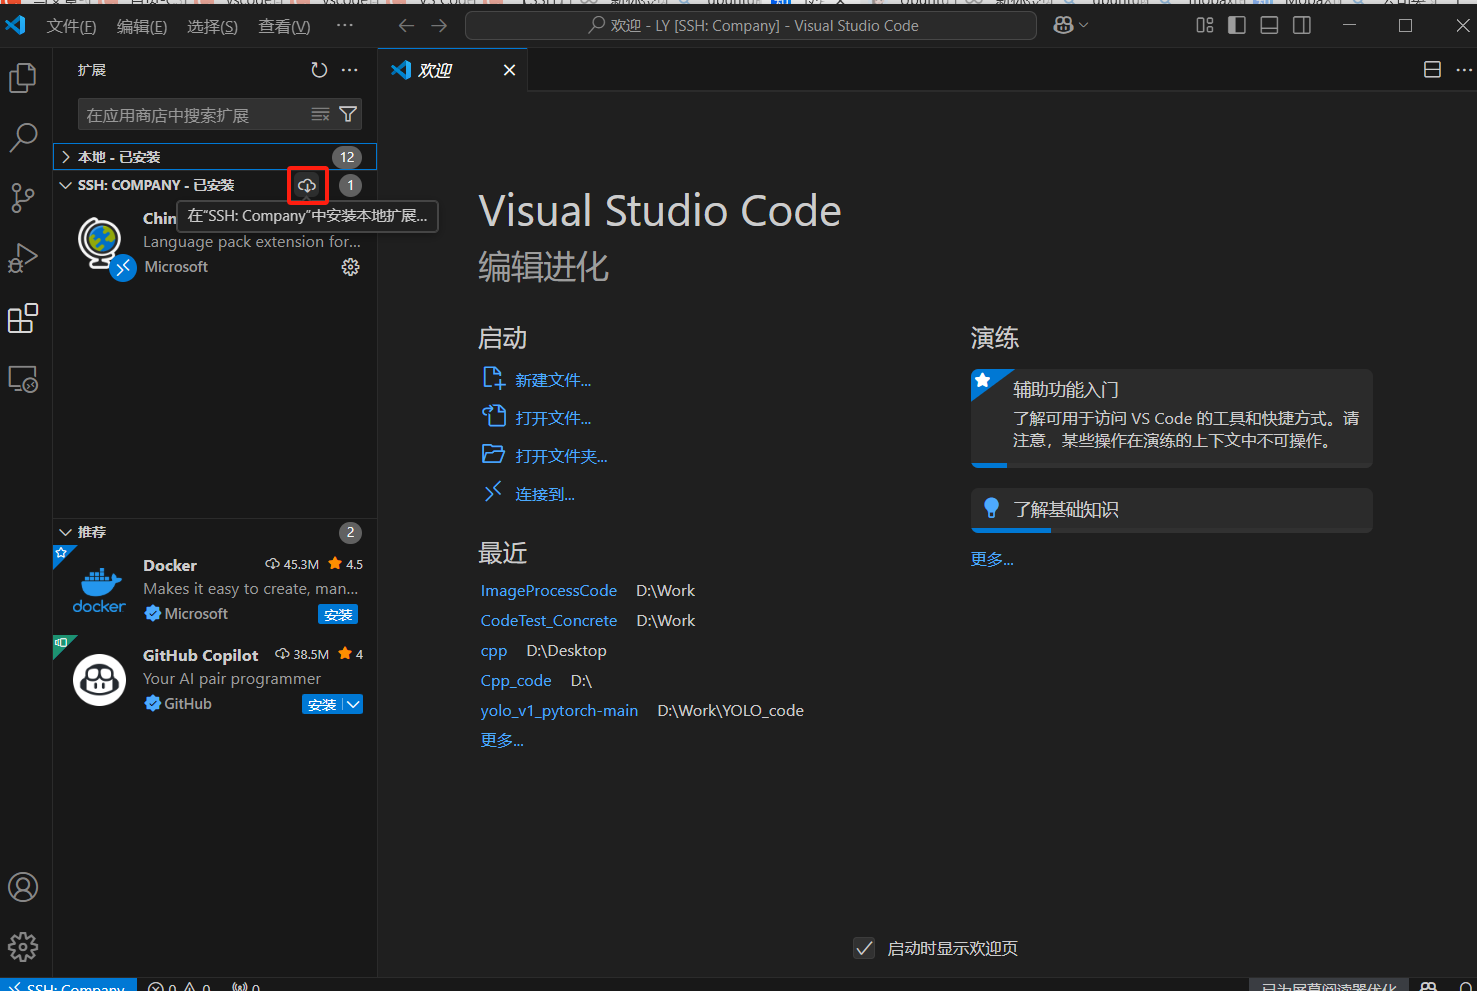Select the Welcome editor tab
The width and height of the screenshot is (1477, 991).
click(x=453, y=70)
